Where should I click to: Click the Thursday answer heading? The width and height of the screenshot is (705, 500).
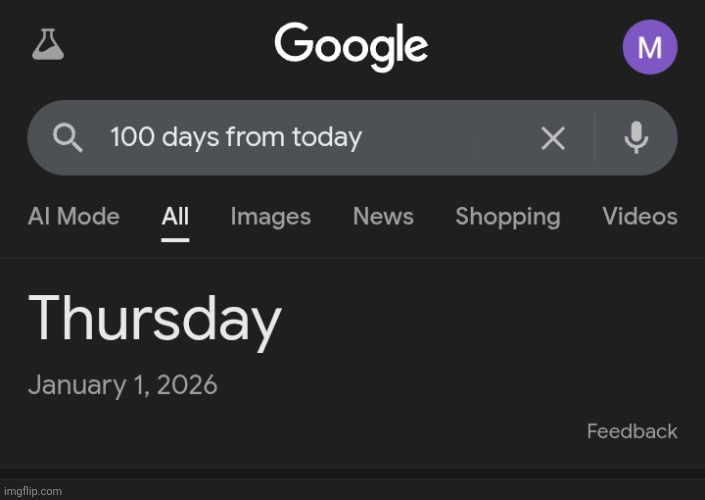[x=155, y=320]
